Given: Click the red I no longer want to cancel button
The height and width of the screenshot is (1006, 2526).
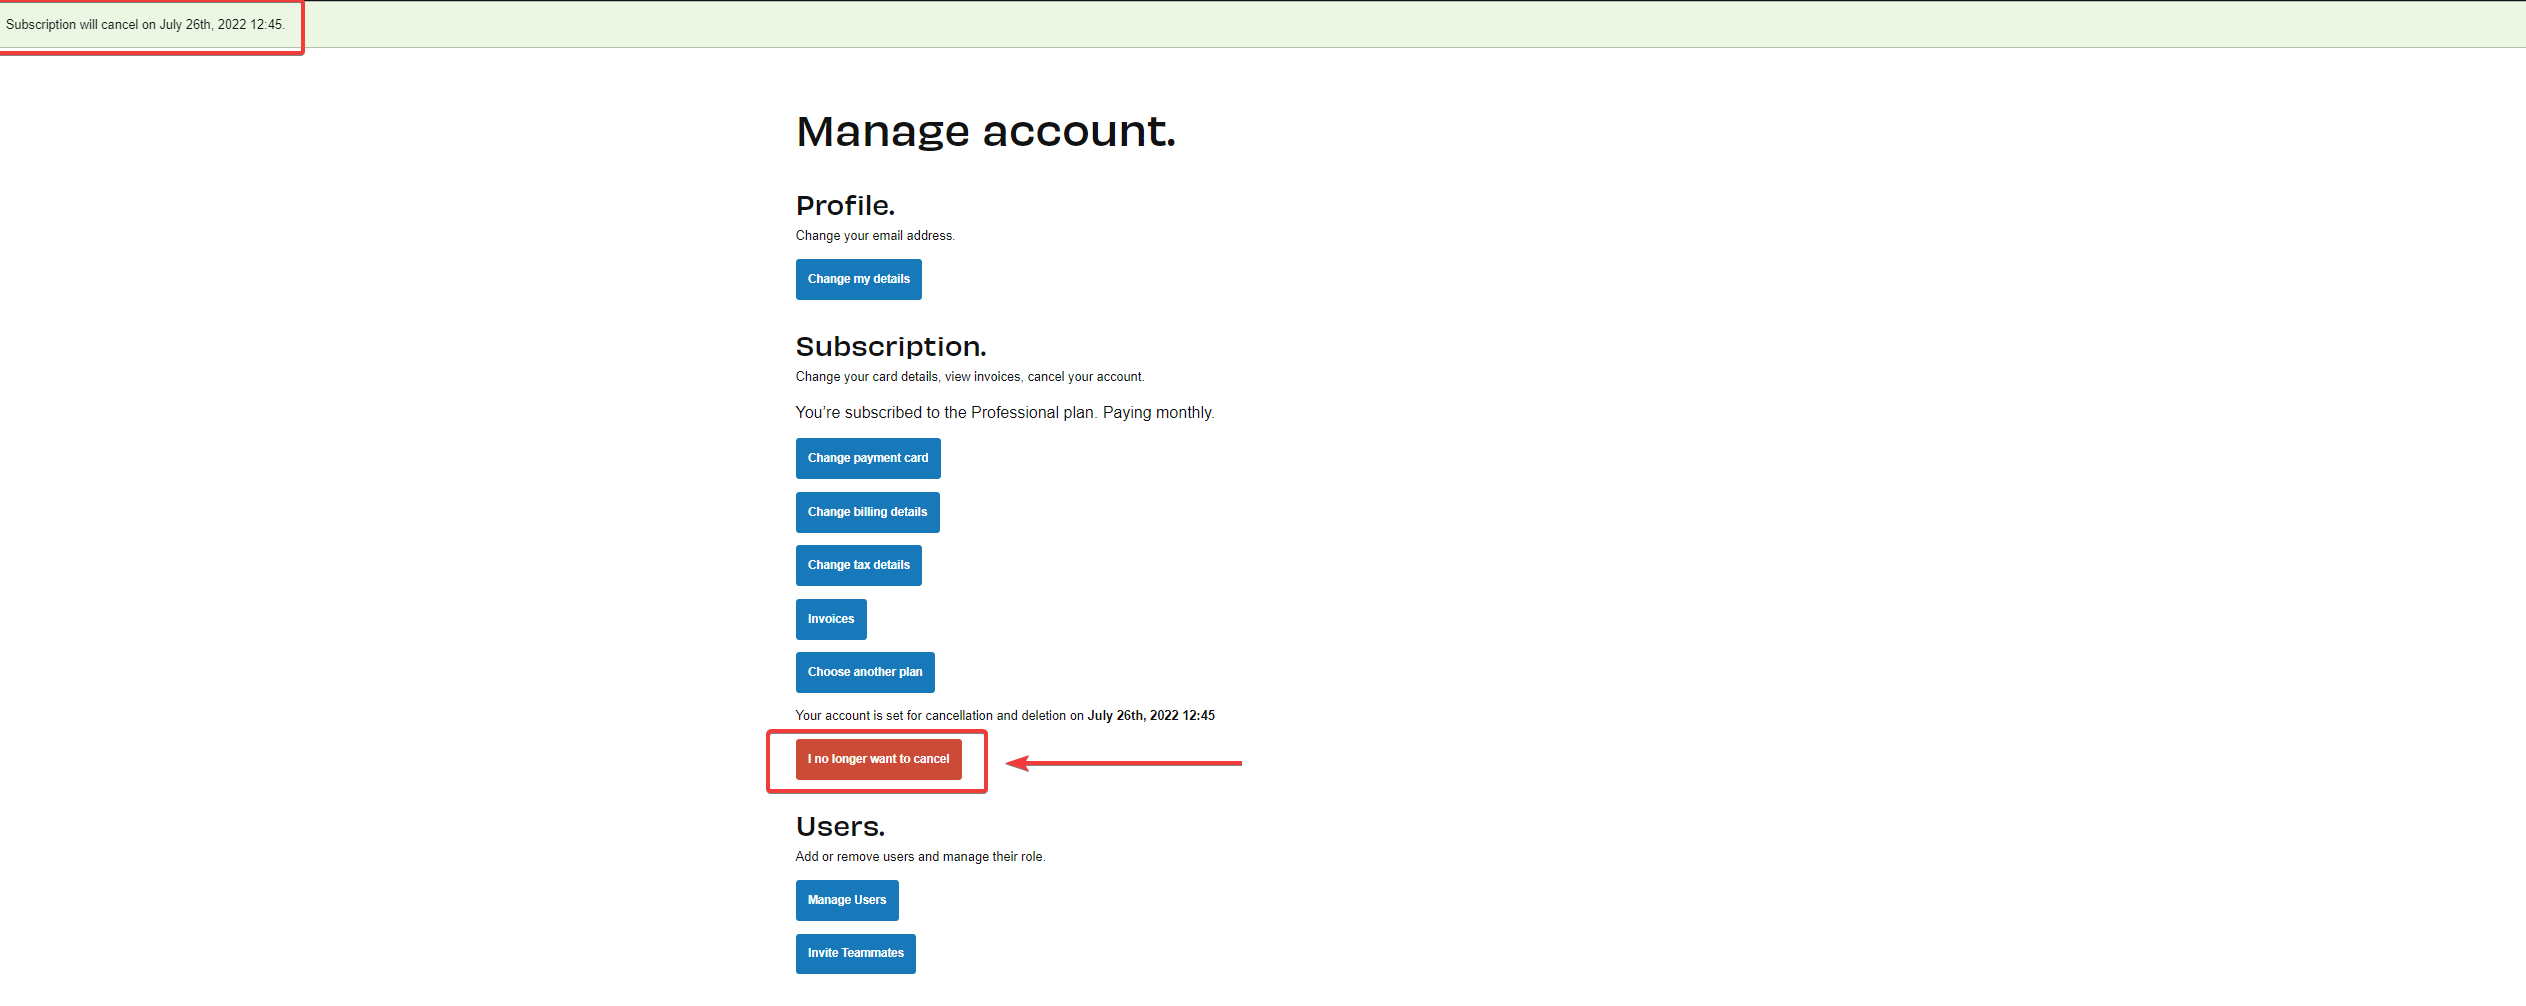Looking at the screenshot, I should point(878,759).
